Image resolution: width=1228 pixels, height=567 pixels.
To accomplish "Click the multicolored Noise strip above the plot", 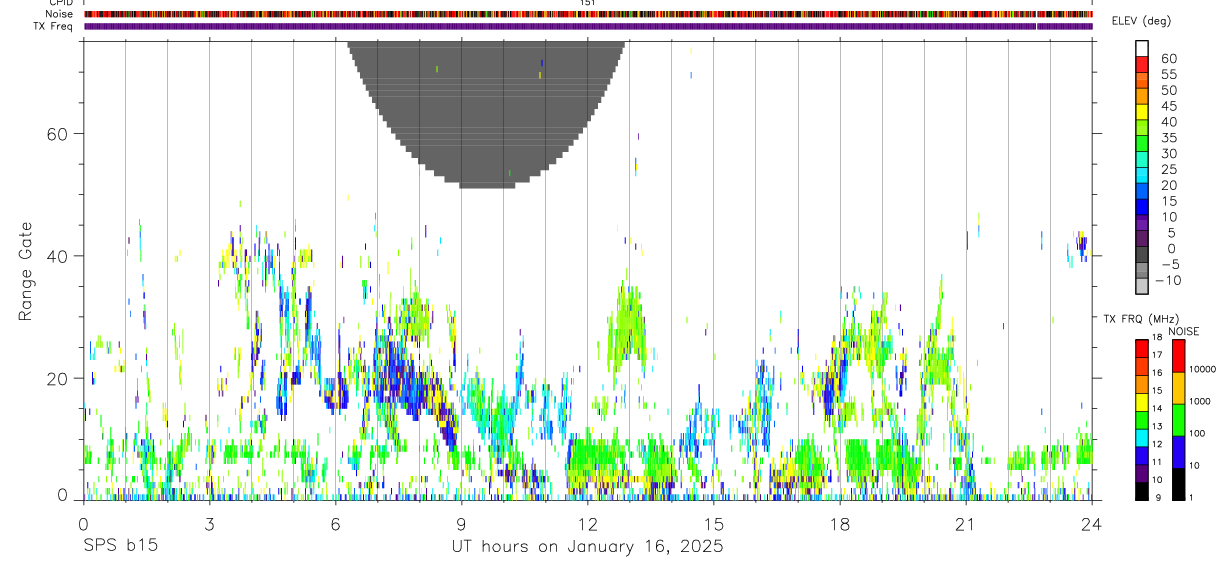I will click(588, 15).
